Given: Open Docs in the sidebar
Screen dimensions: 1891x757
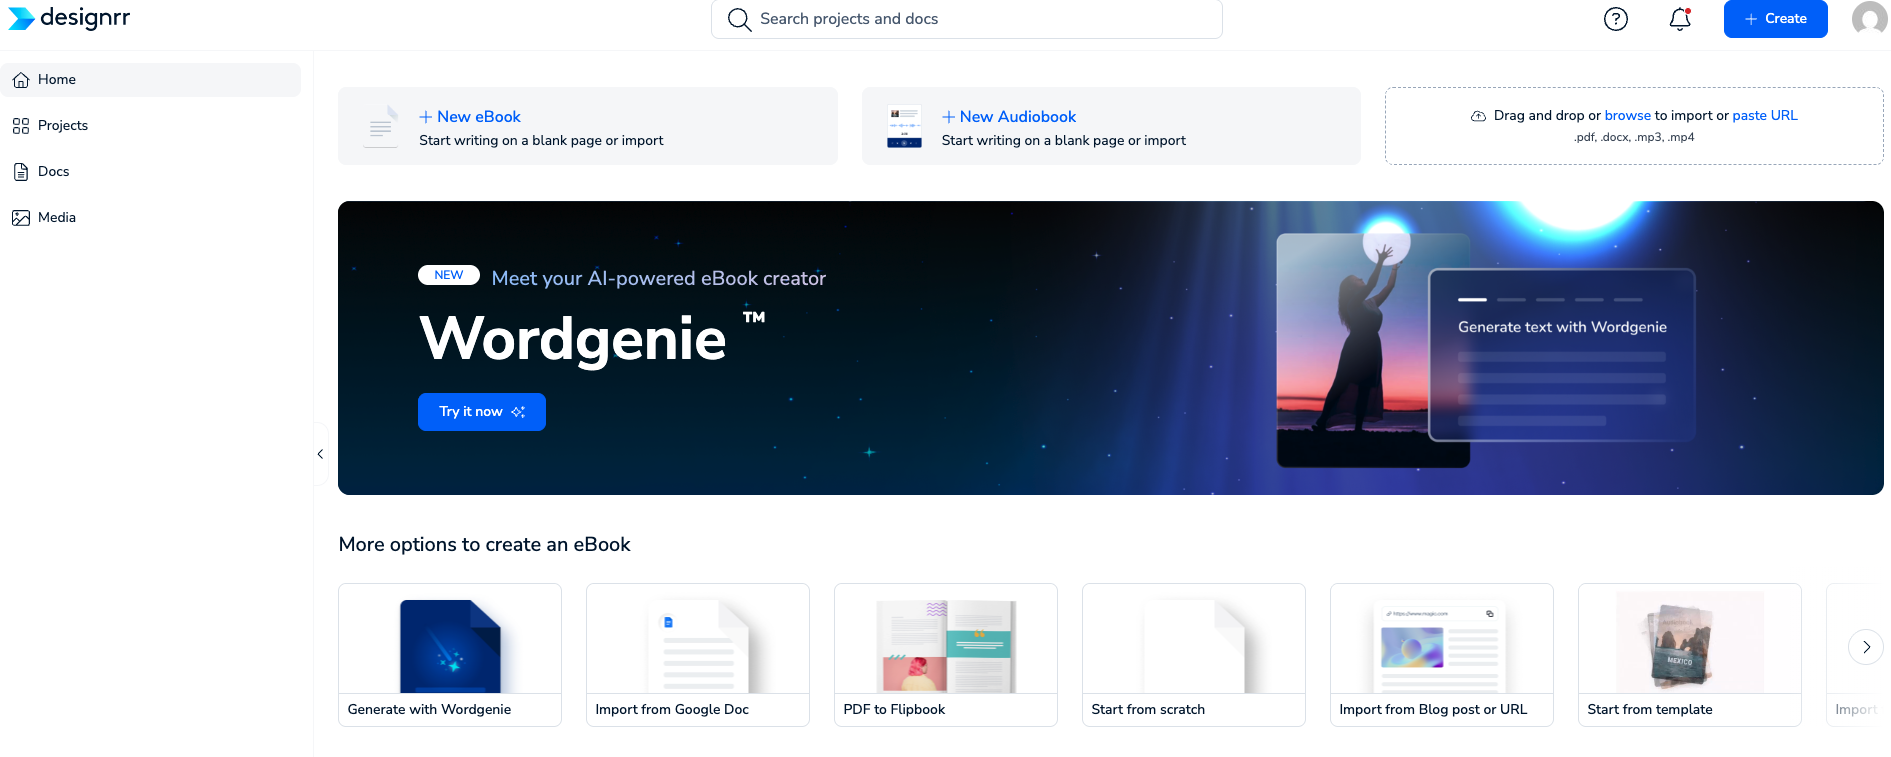Looking at the screenshot, I should pyautogui.click(x=150, y=172).
